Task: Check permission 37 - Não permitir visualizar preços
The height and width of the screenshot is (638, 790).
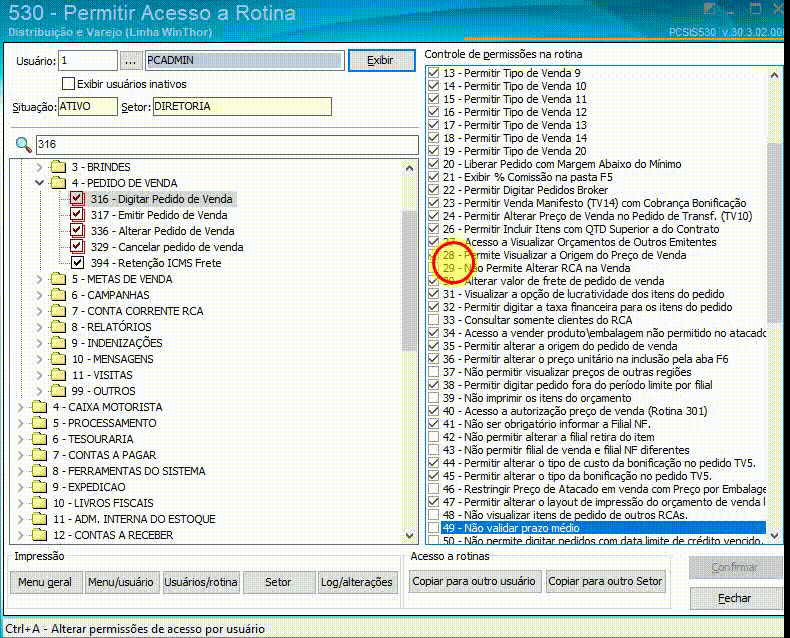Action: pos(433,372)
